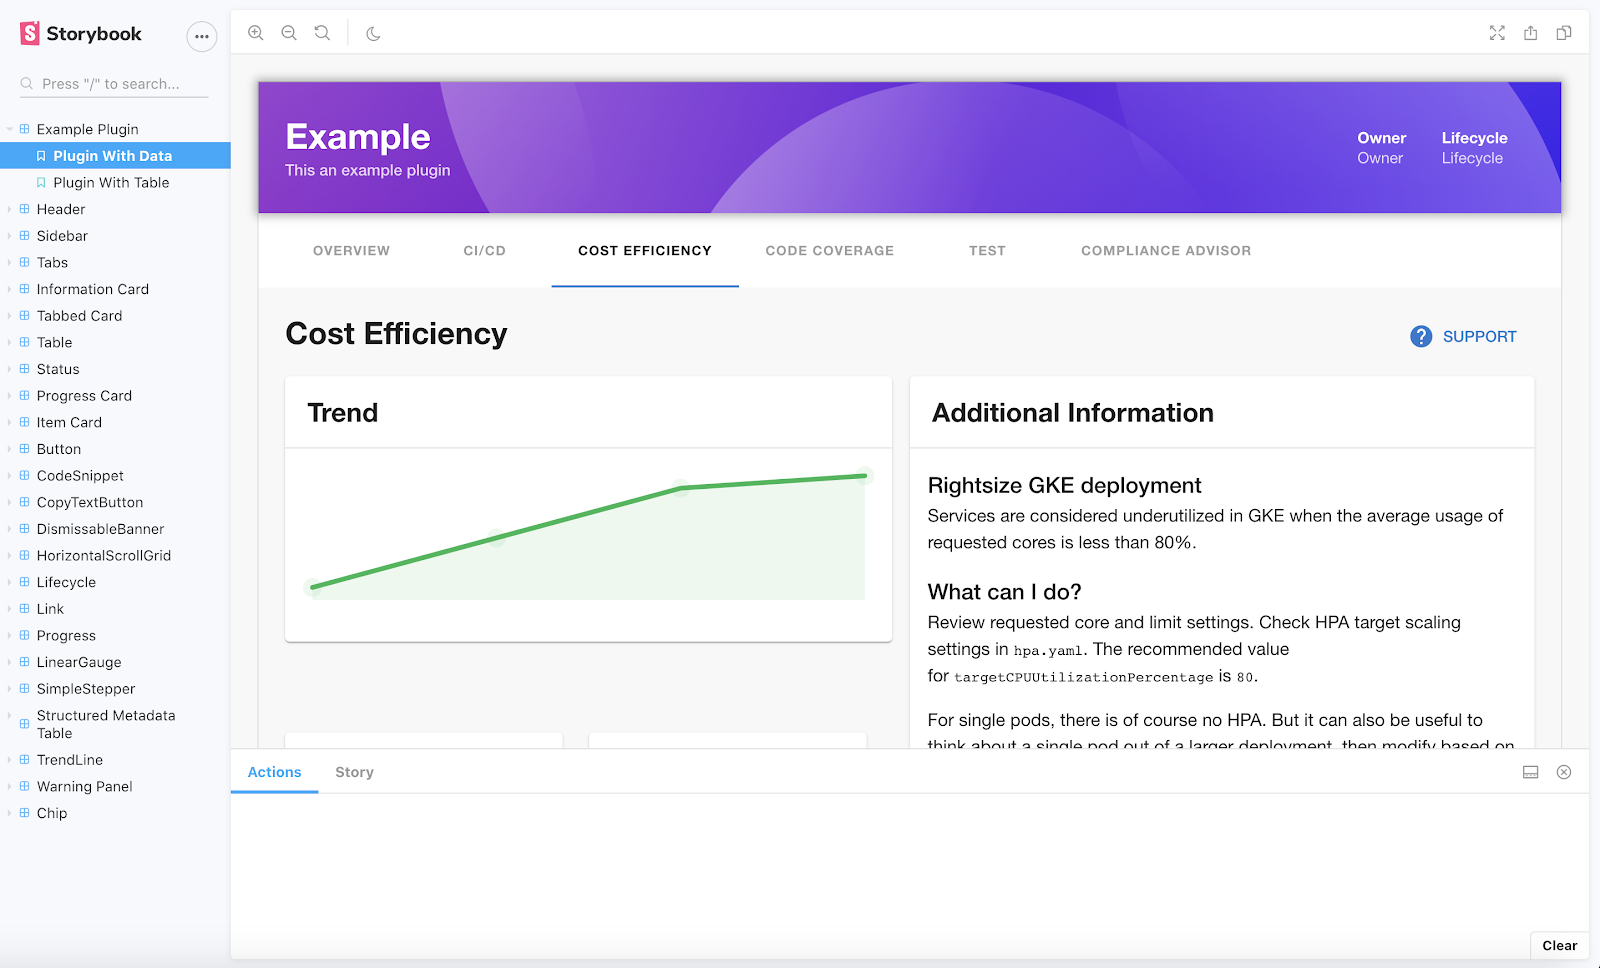
Task: Change addons panel orientation icon
Action: (x=1530, y=772)
